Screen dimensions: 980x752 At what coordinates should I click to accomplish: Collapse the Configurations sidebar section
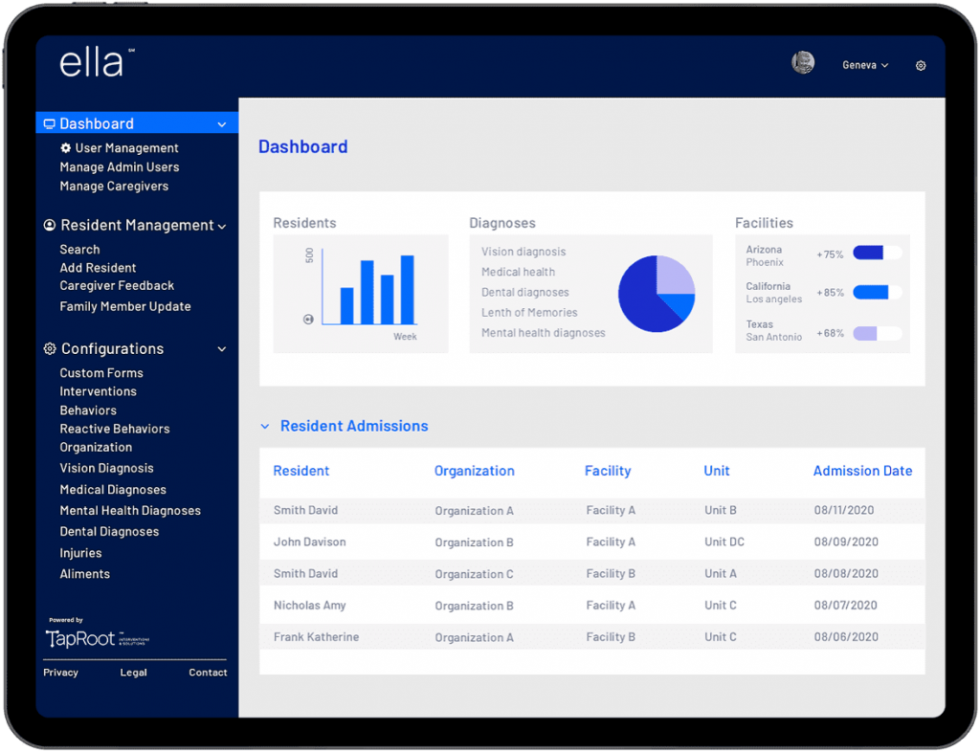(221, 348)
